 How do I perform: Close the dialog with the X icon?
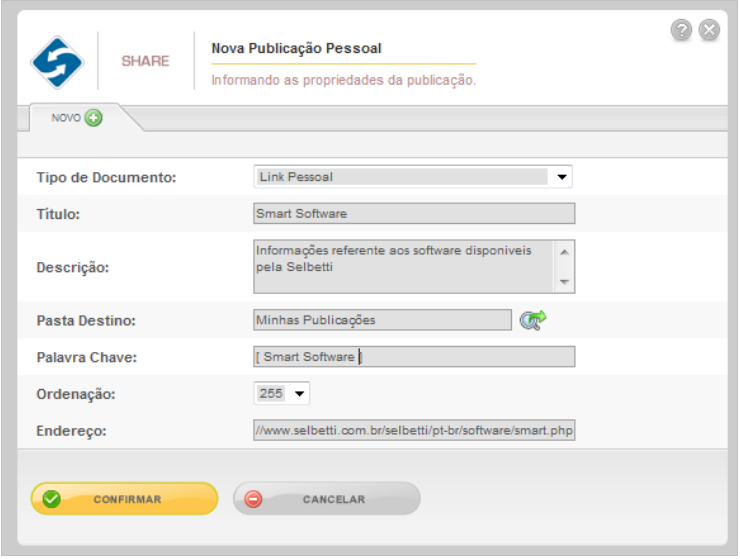click(709, 30)
